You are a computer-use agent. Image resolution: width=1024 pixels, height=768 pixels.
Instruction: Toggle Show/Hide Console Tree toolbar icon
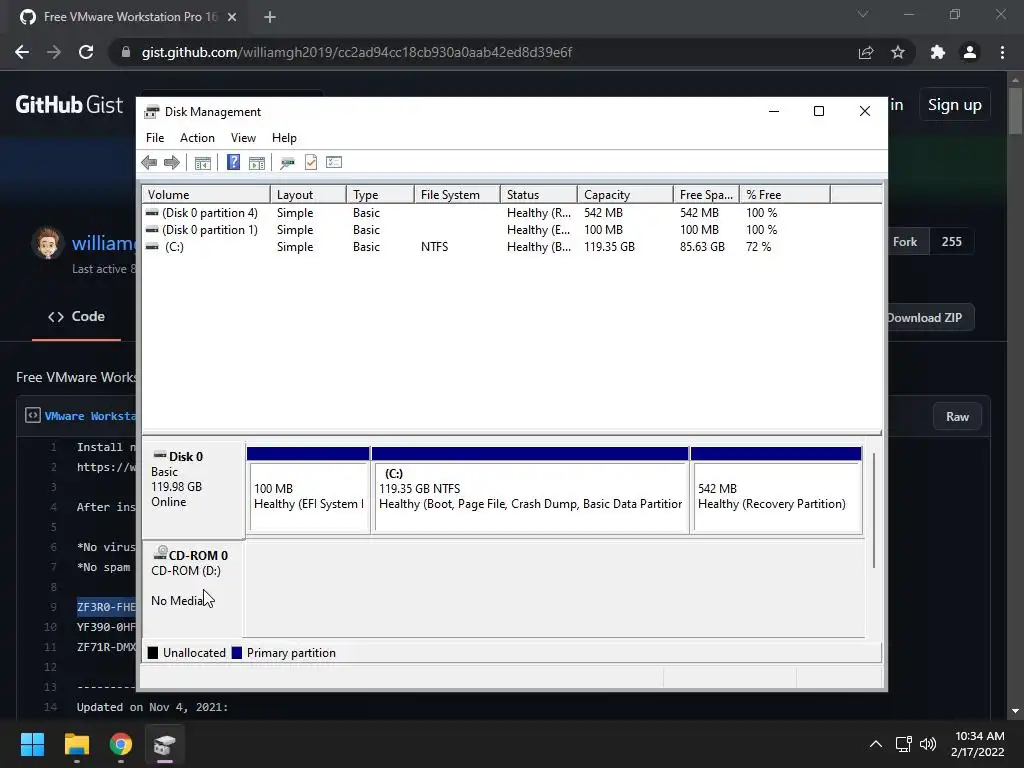202,163
